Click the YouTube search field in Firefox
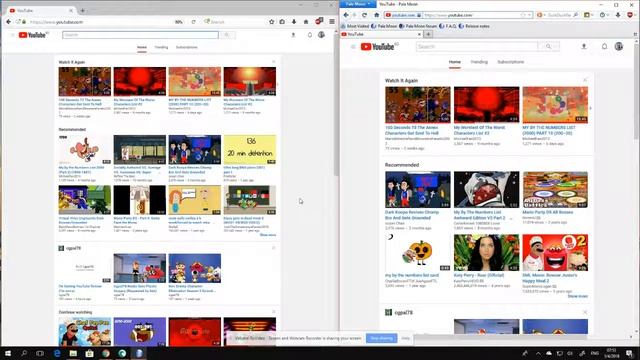Screen dimensions: 640x360 point(140,35)
